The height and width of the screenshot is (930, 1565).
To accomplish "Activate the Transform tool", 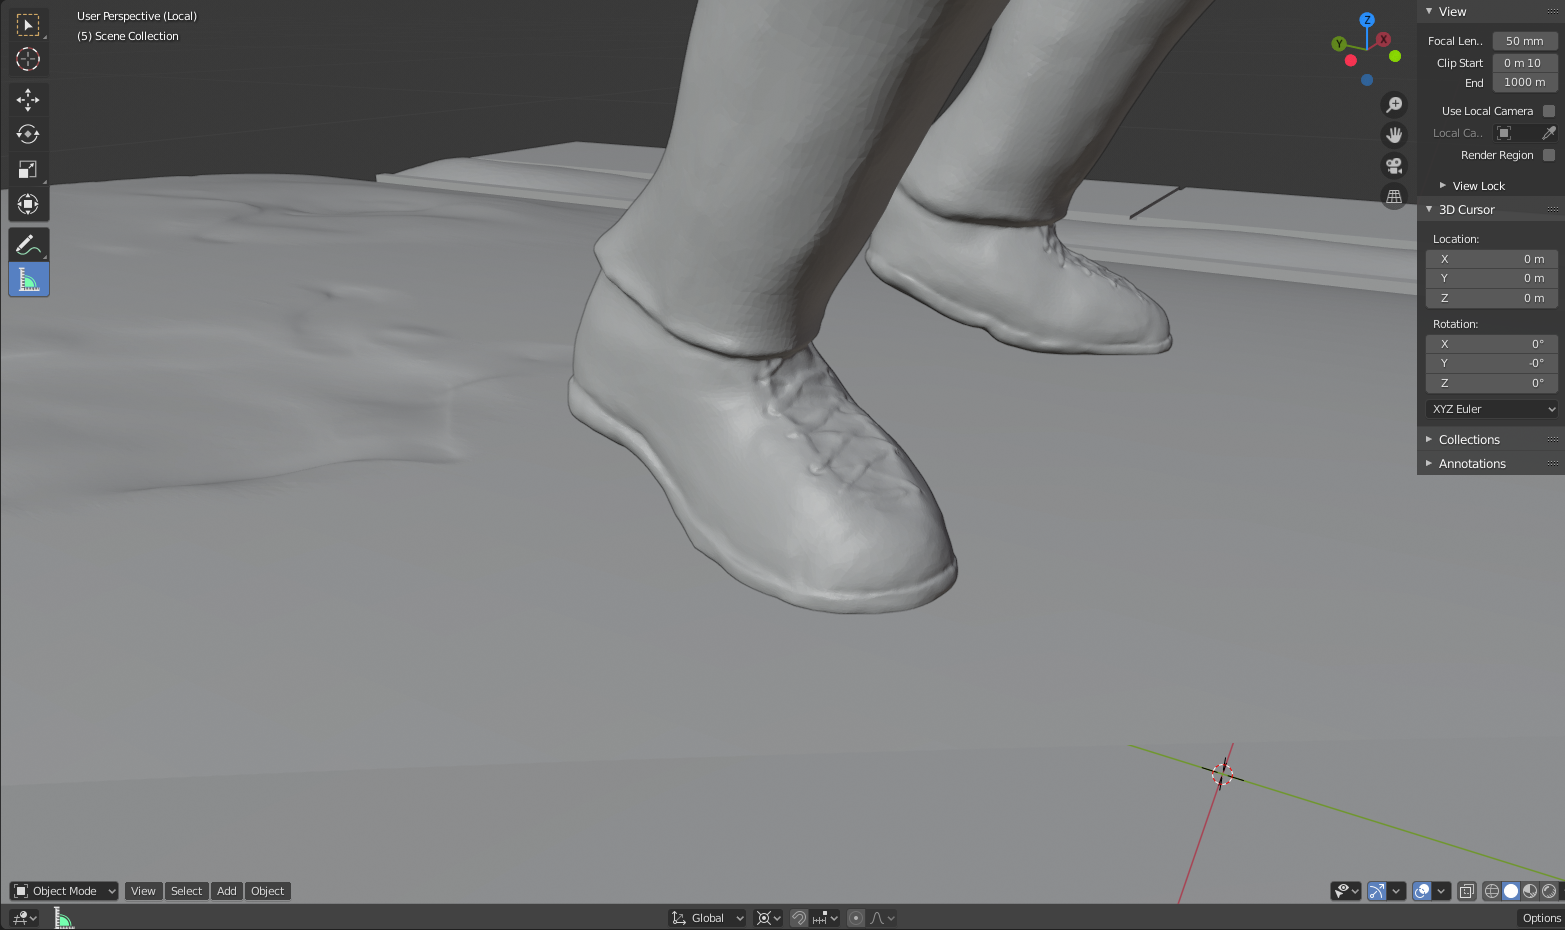I will click(28, 204).
